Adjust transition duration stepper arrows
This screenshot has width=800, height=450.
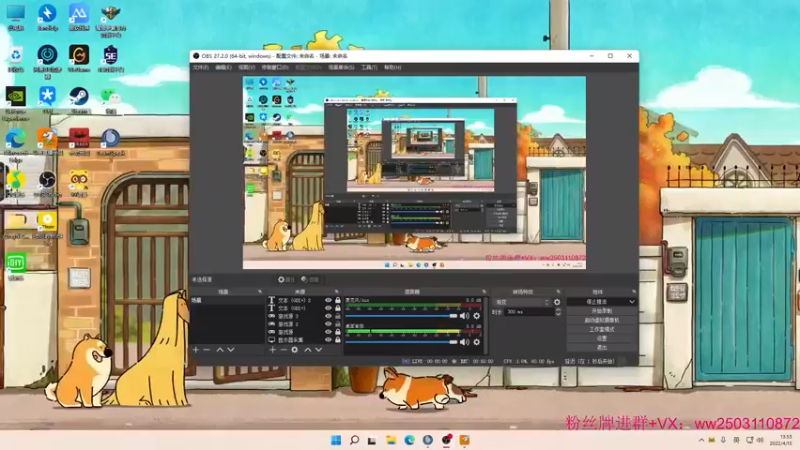[558, 312]
